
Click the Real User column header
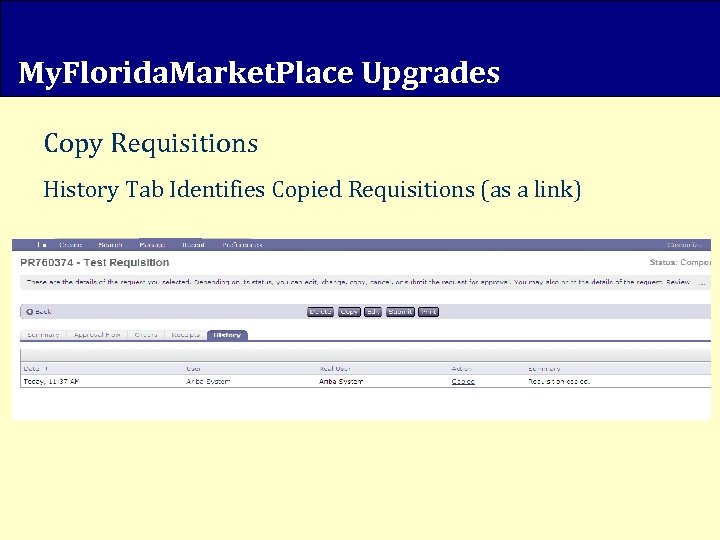click(x=335, y=368)
